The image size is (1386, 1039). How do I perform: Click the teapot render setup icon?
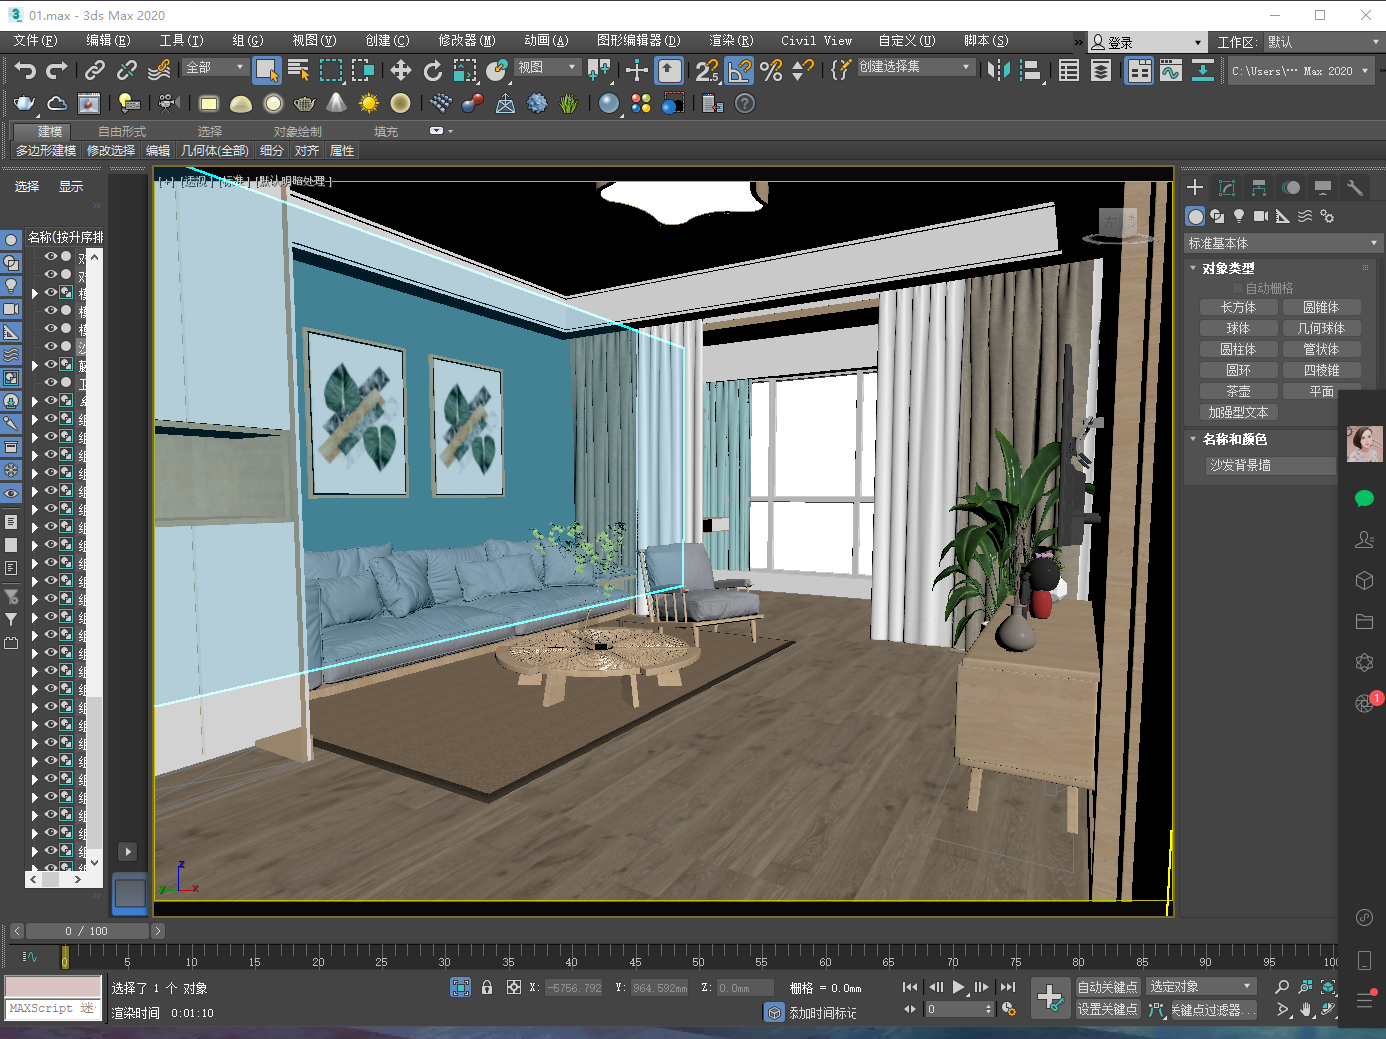pyautogui.click(x=24, y=104)
